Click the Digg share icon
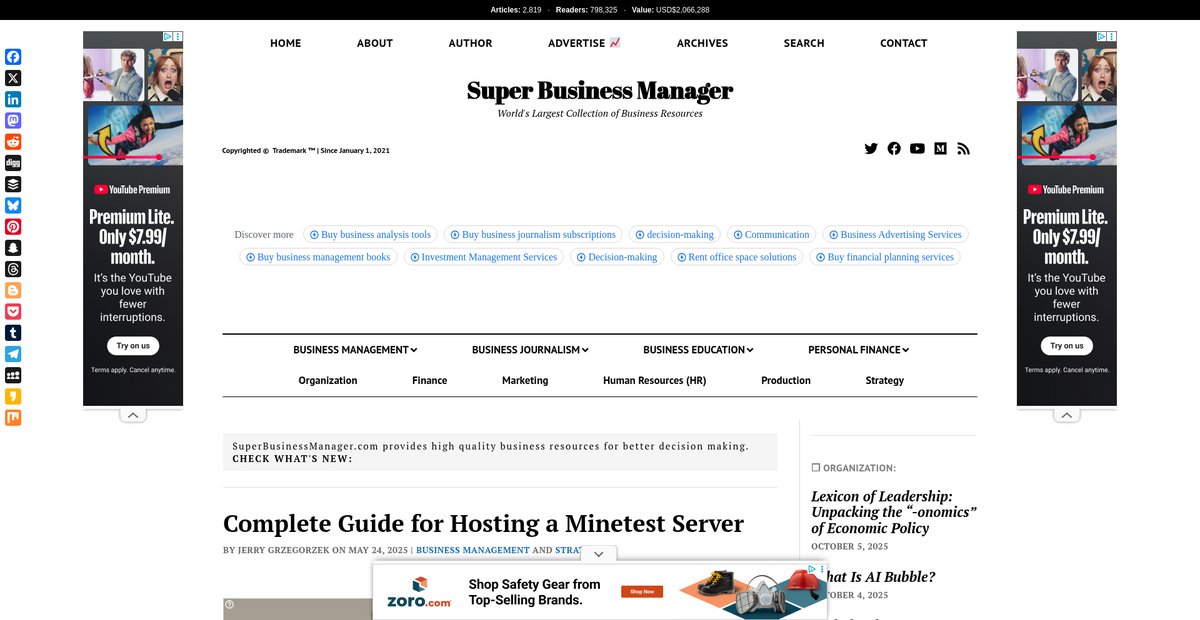This screenshot has width=1200, height=620. 13,163
